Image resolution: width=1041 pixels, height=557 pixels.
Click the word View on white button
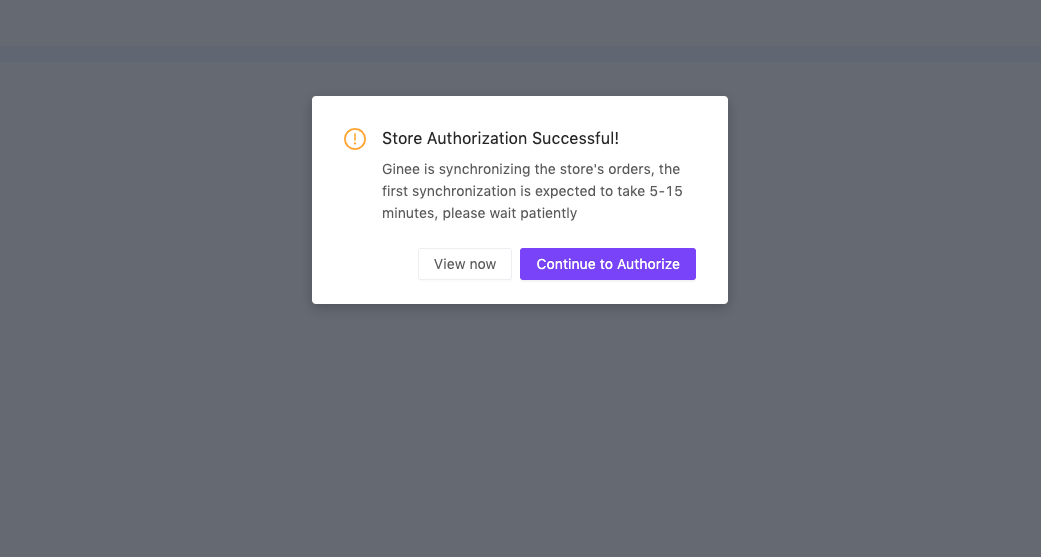449,264
